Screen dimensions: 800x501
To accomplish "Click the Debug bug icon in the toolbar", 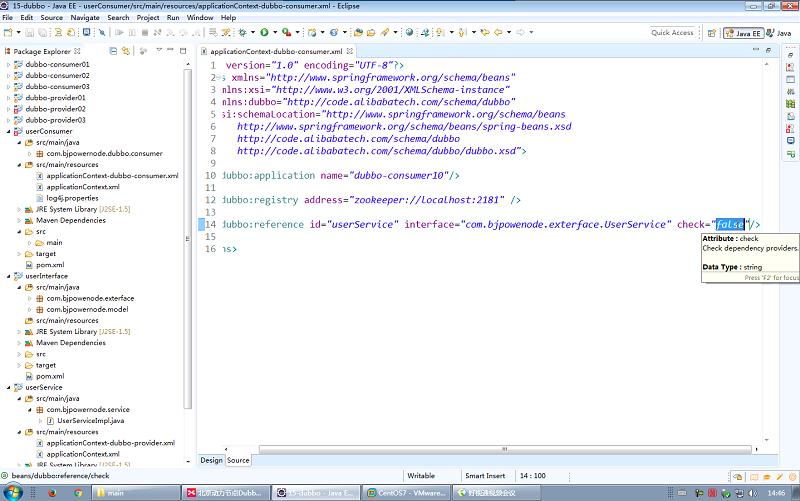I will pos(244,32).
